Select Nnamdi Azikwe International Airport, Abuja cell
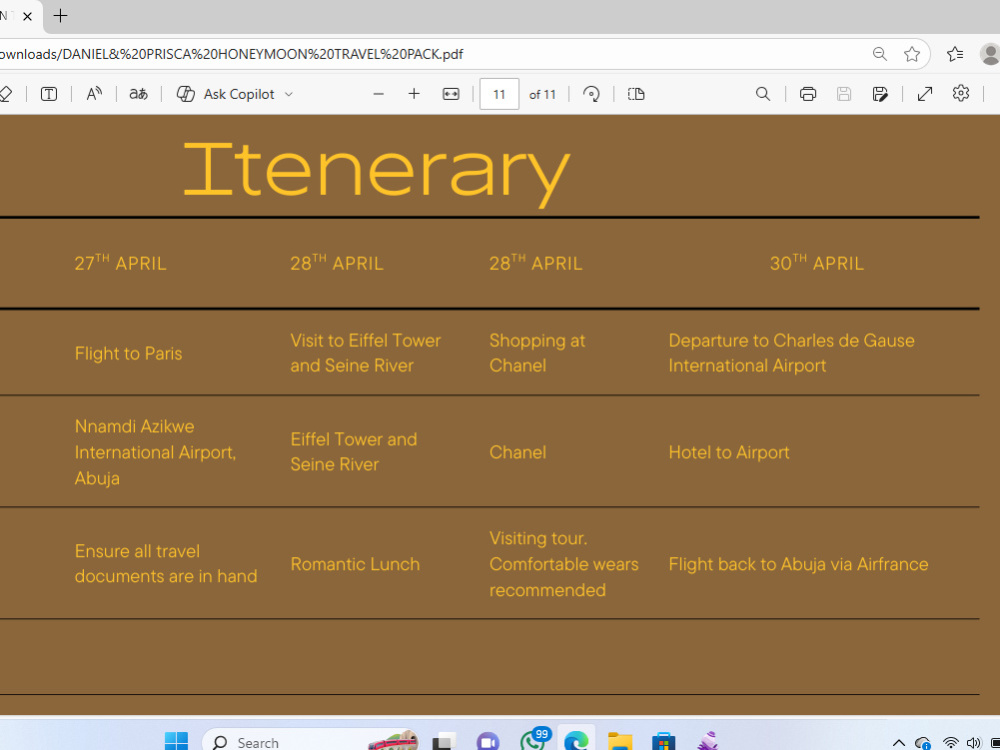 click(155, 452)
